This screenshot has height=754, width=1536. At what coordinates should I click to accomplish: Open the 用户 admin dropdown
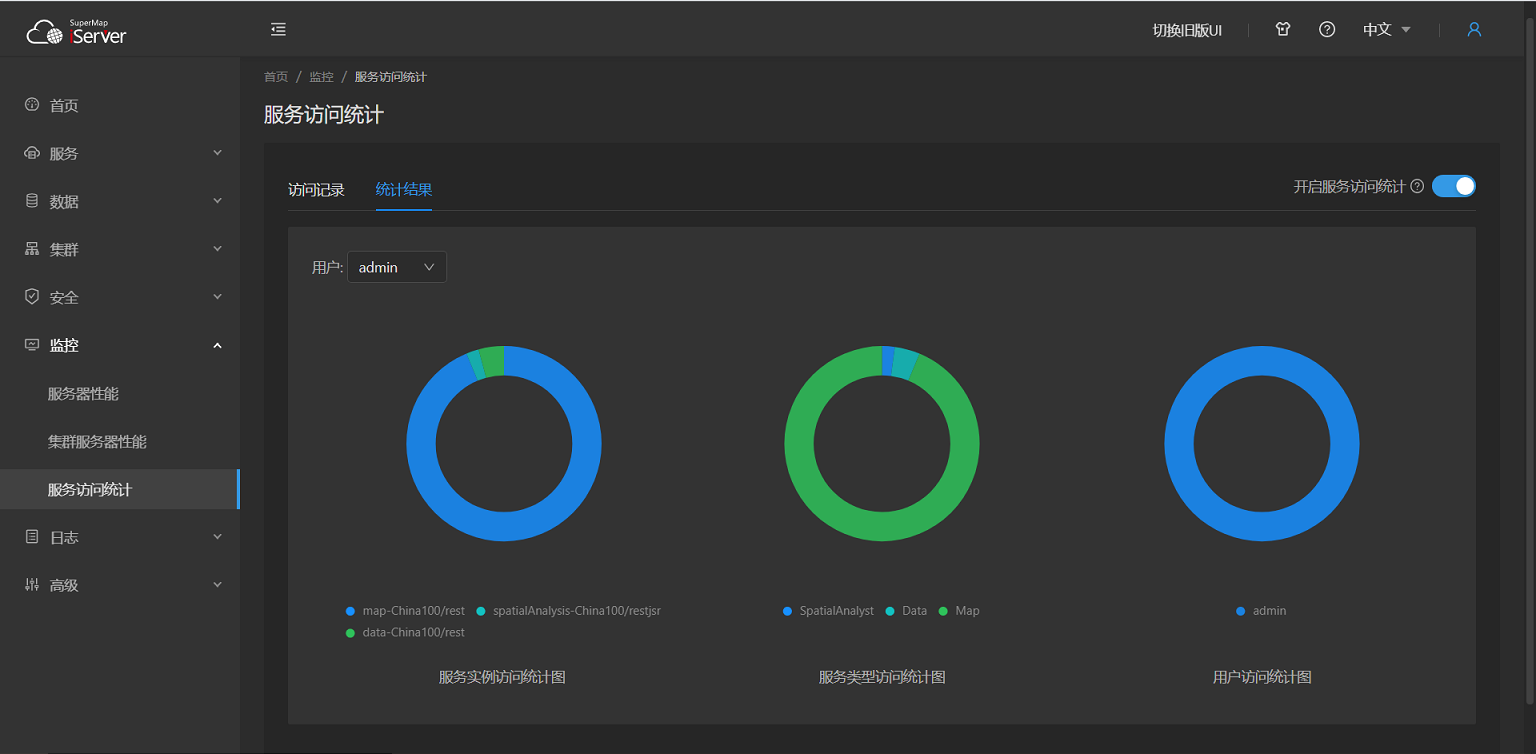click(x=397, y=267)
